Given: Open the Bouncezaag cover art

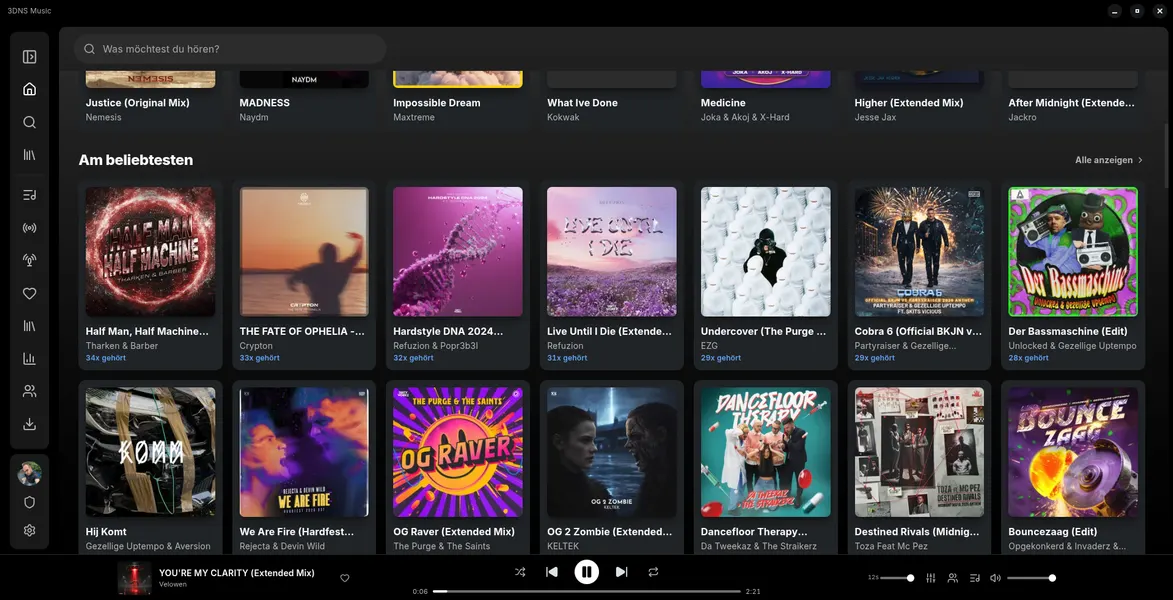Looking at the screenshot, I should click(x=1073, y=452).
